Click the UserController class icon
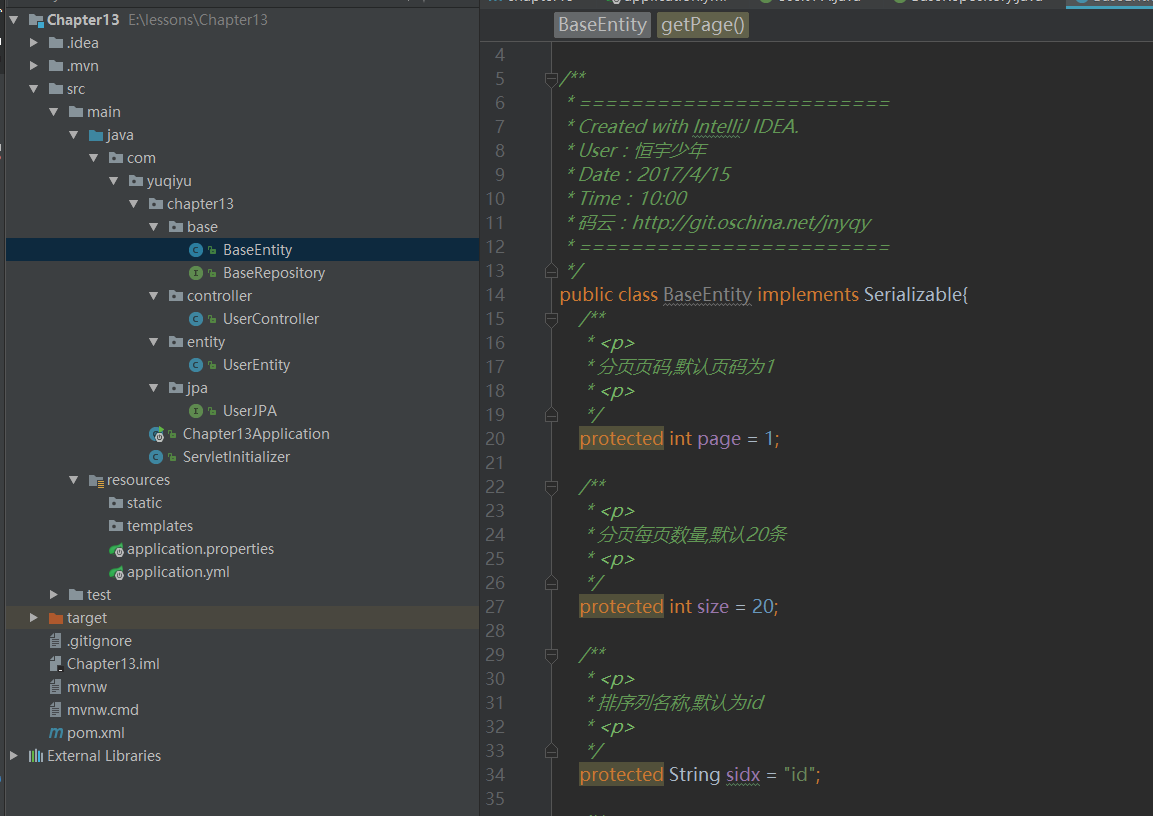1153x816 pixels. [196, 319]
